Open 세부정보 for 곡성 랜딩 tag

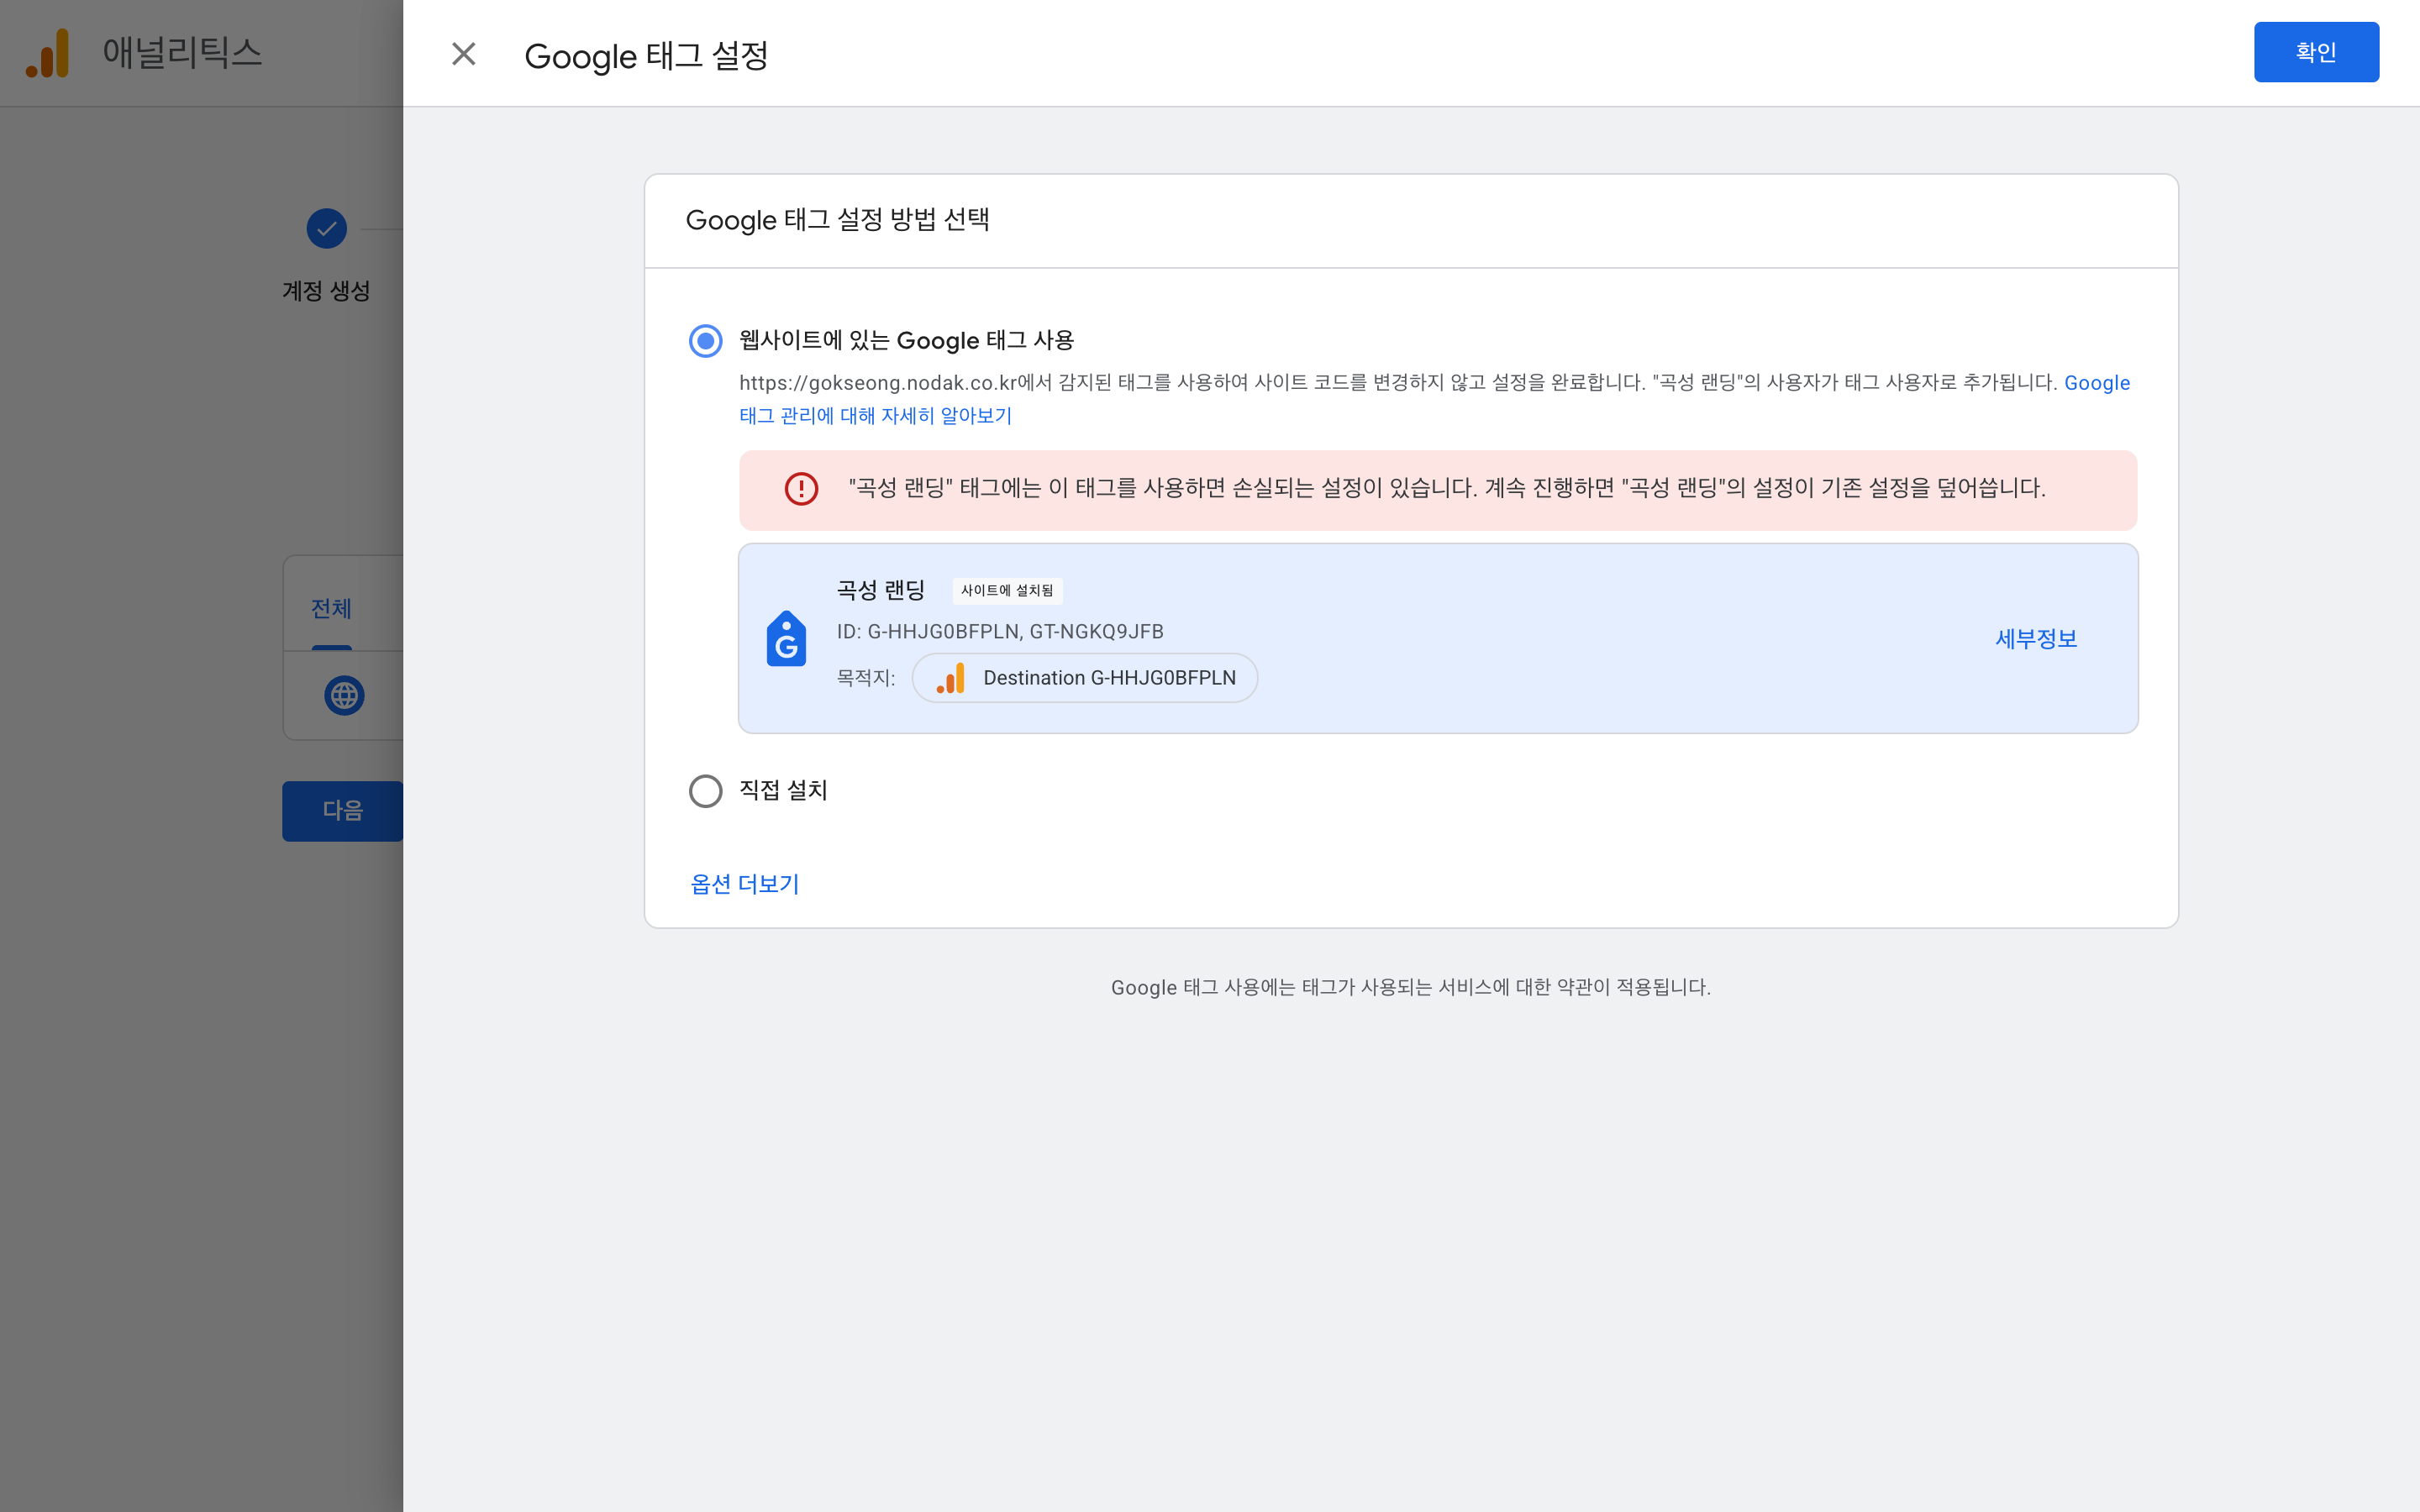click(2036, 639)
